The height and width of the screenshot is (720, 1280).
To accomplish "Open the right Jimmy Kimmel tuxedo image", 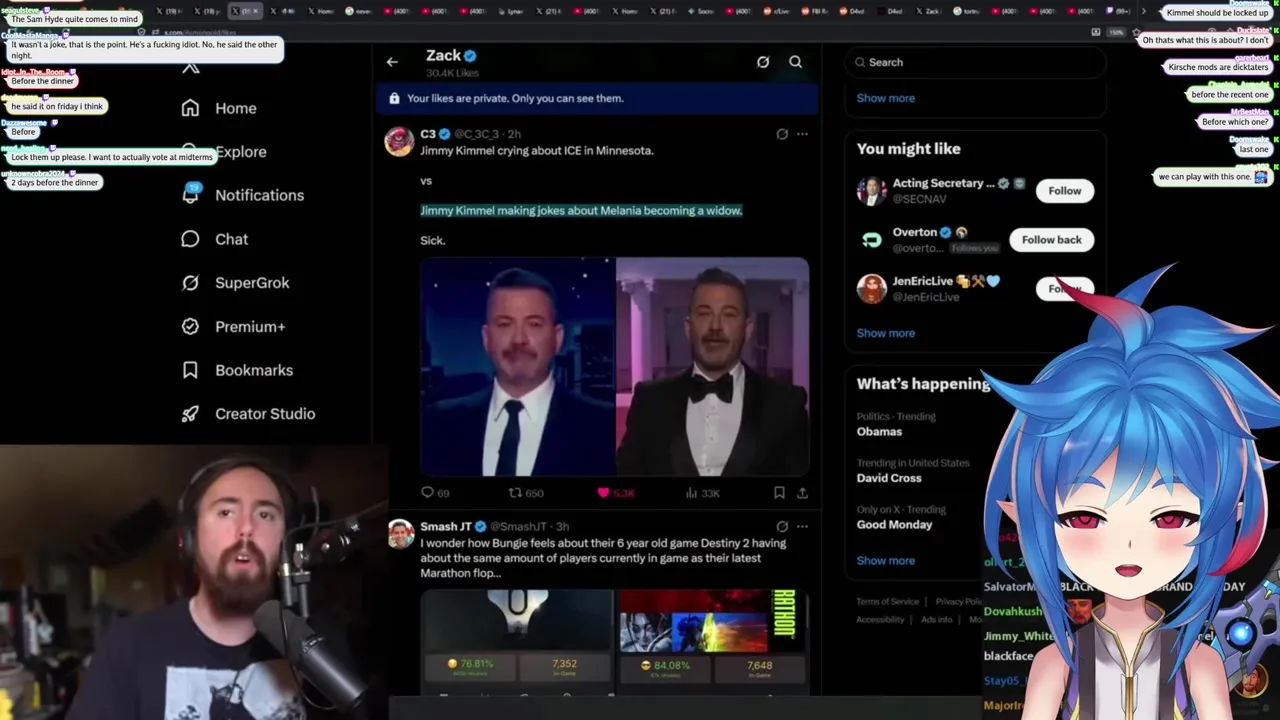I will (712, 367).
